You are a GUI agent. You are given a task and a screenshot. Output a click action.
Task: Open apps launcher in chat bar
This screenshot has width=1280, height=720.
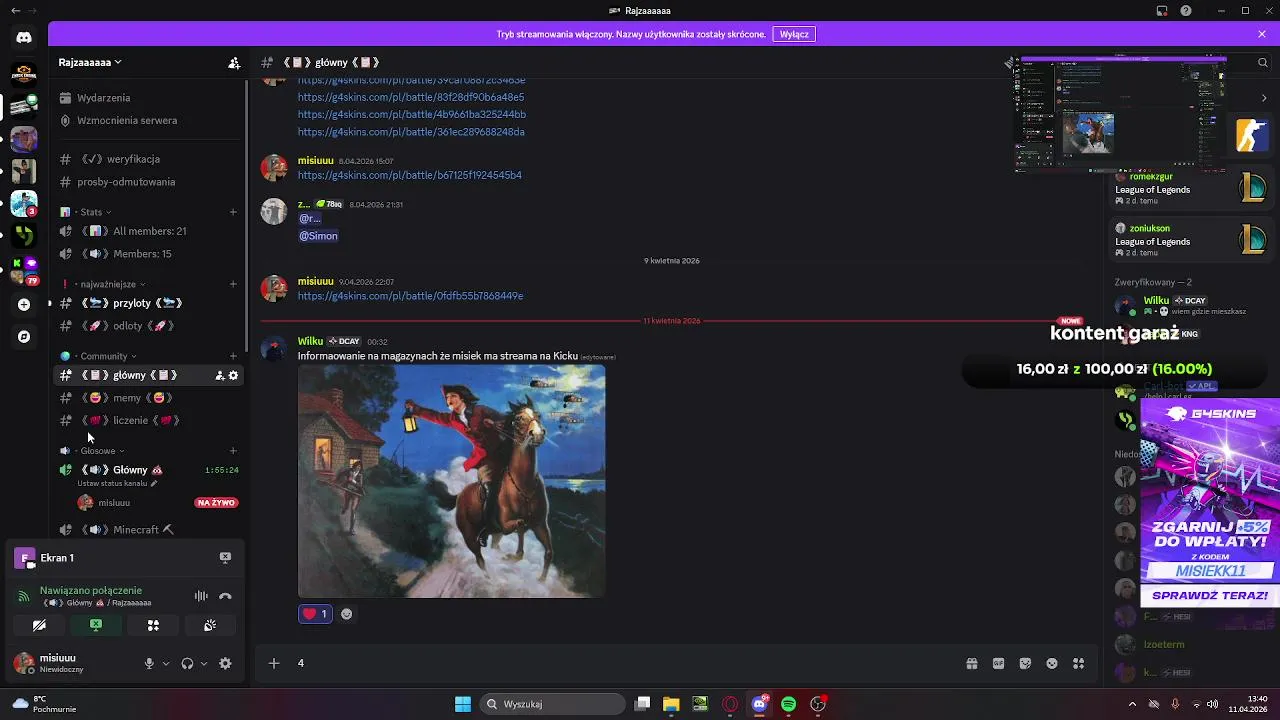click(1079, 663)
